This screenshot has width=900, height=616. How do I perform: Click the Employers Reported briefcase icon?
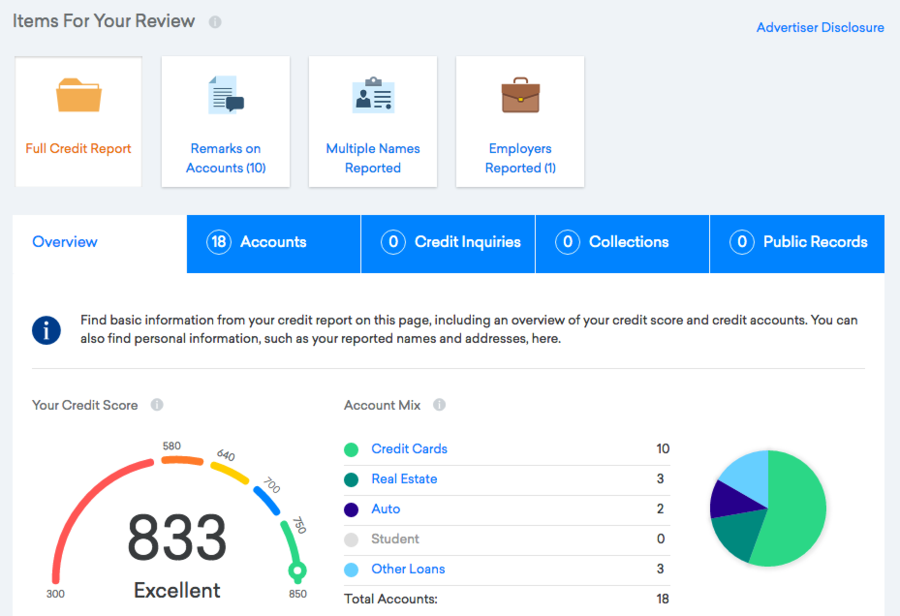click(x=520, y=96)
